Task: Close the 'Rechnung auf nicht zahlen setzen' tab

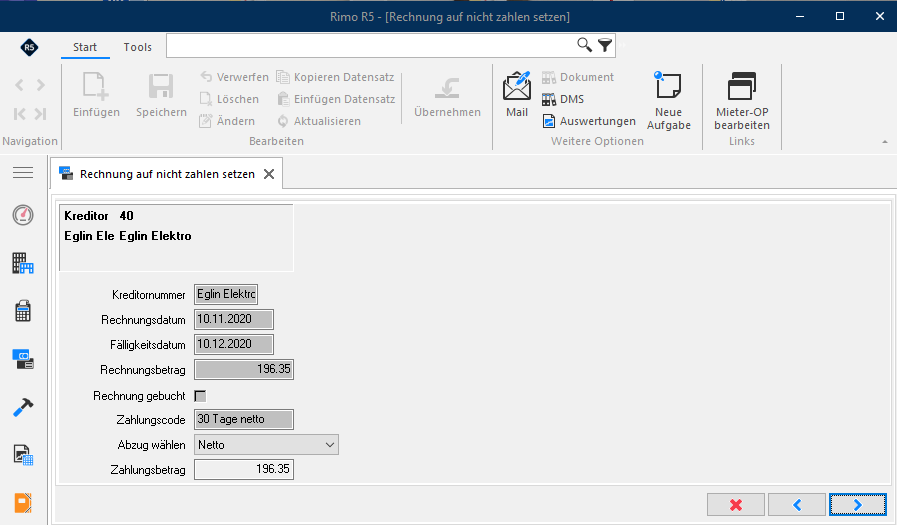Action: coord(269,174)
